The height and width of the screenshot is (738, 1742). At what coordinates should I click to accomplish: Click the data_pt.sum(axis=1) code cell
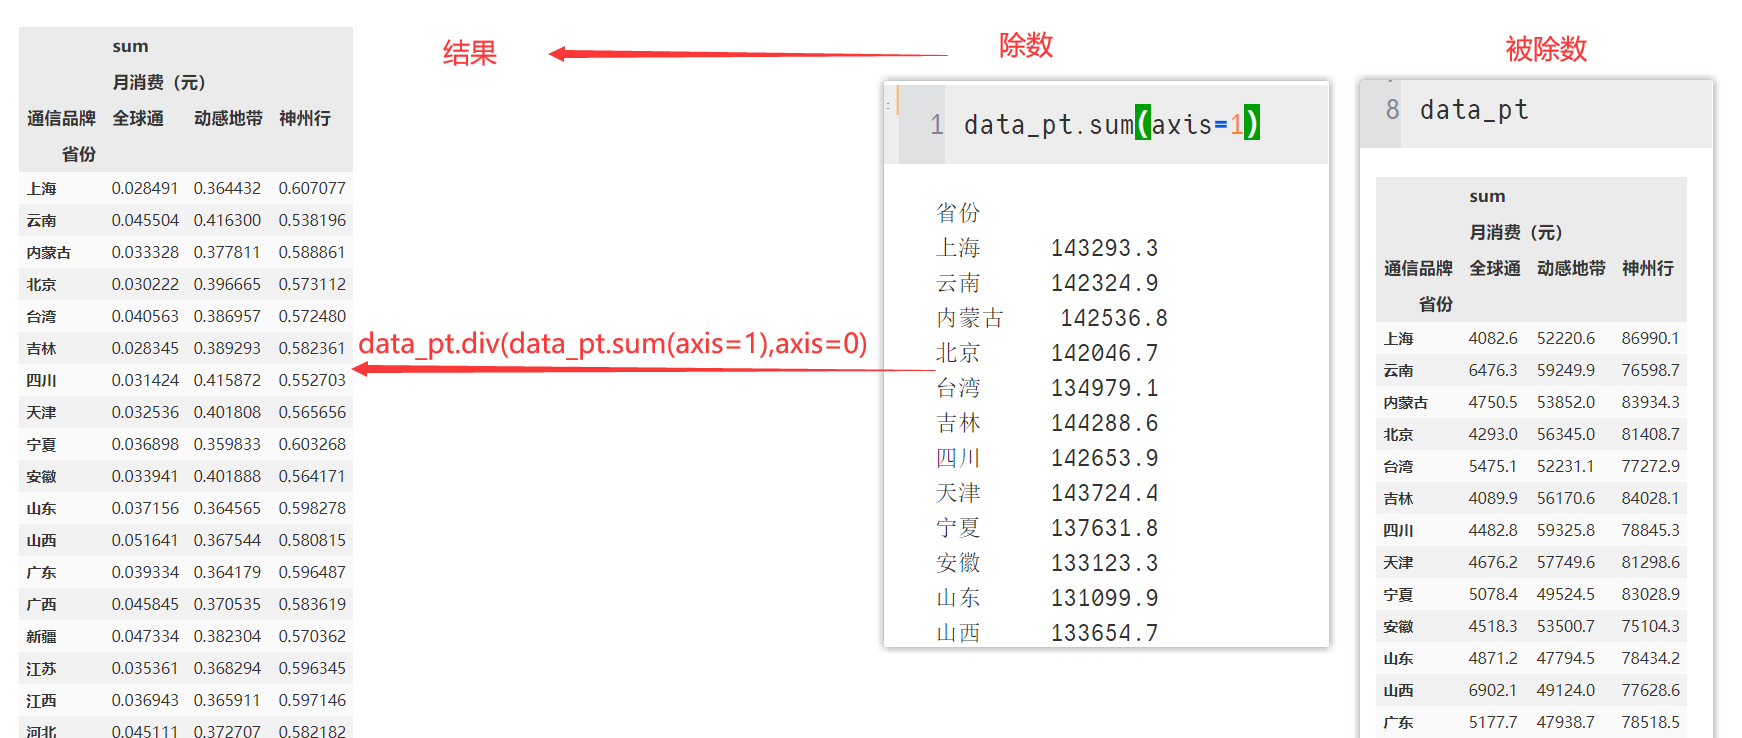tap(1113, 124)
